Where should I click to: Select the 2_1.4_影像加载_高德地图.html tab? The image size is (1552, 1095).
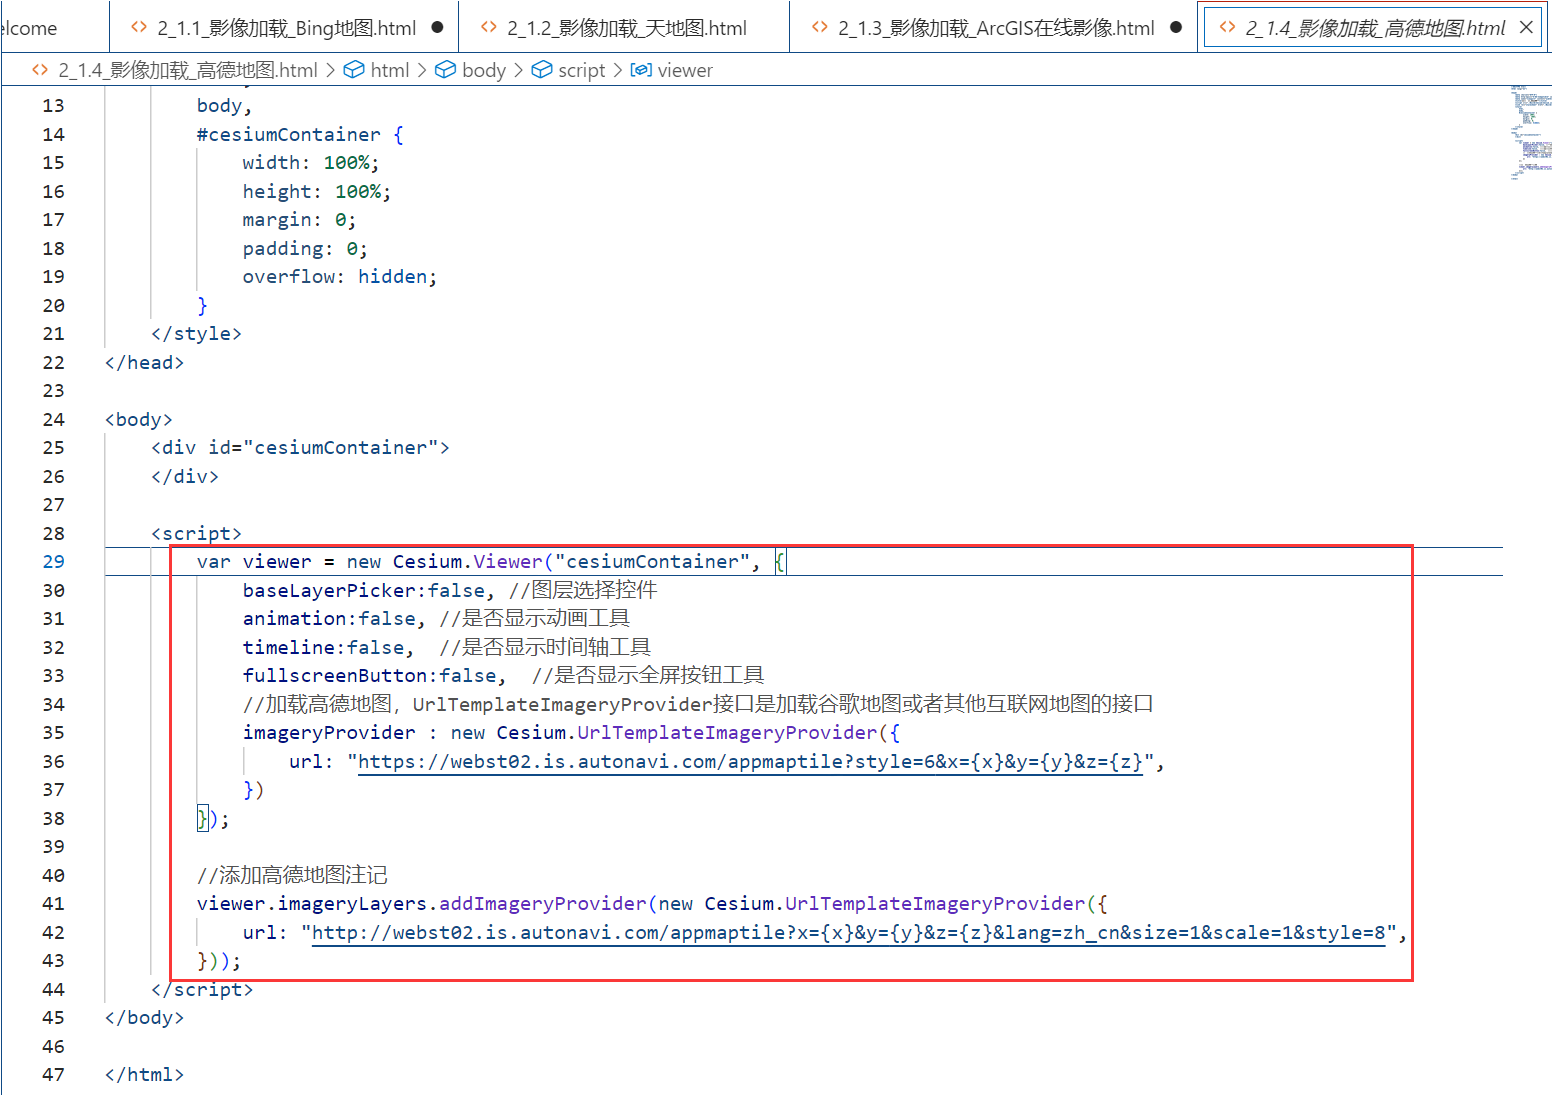[x=1375, y=28]
